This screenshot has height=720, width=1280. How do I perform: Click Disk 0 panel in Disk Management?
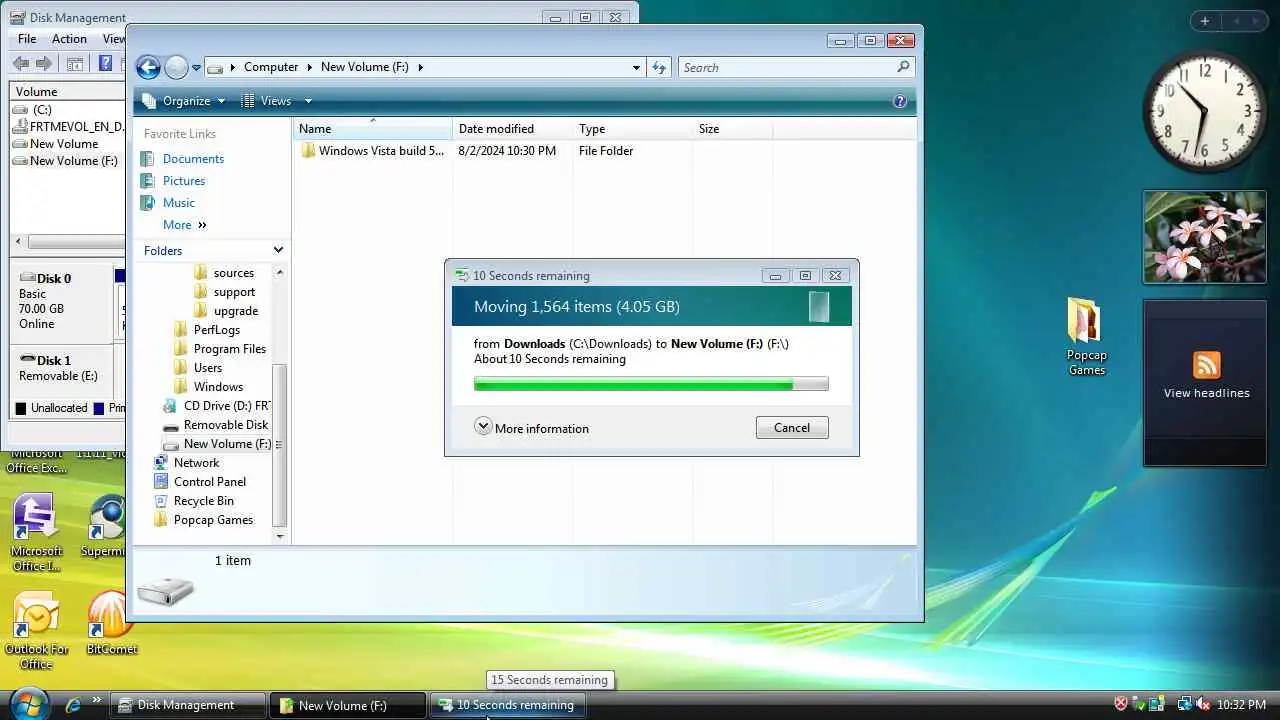click(x=62, y=301)
